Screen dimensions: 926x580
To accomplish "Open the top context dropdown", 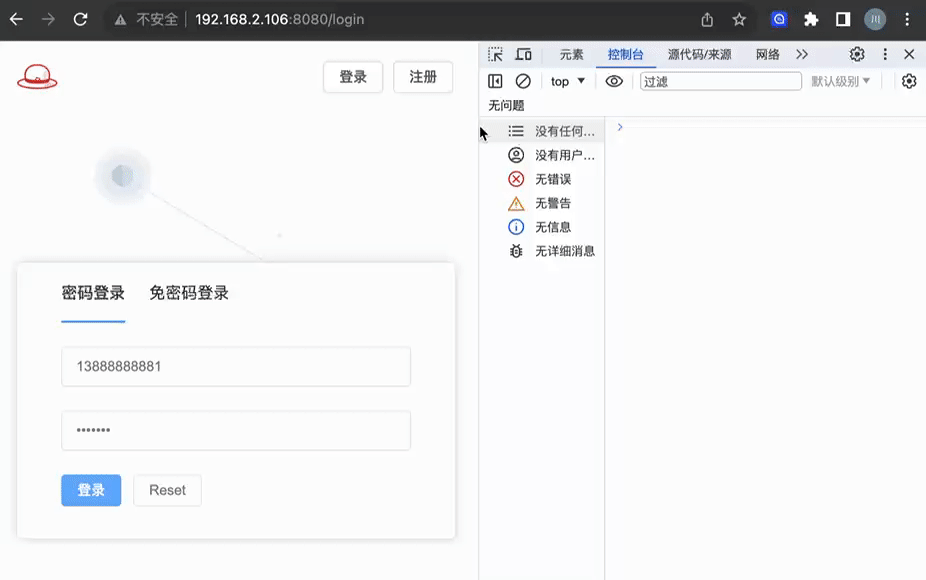I will point(567,81).
